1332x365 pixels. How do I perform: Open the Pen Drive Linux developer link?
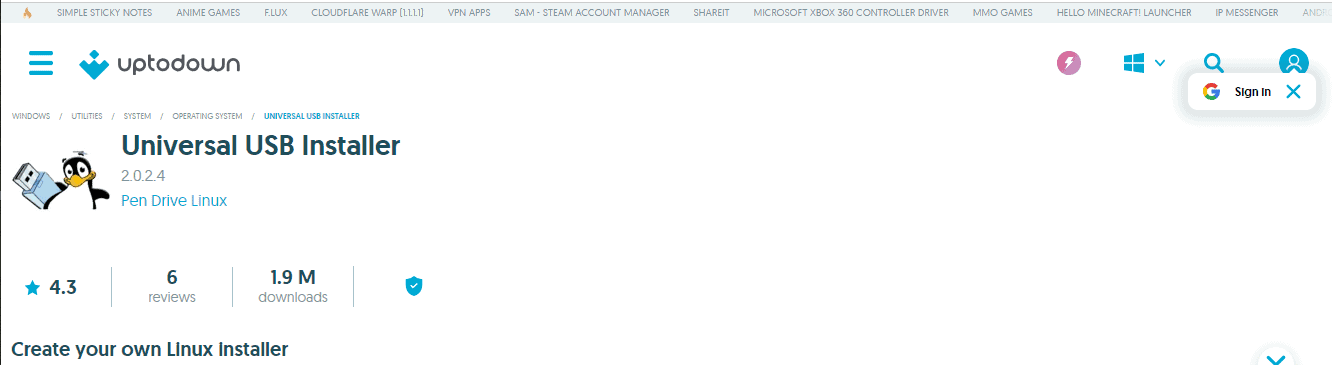(x=174, y=200)
